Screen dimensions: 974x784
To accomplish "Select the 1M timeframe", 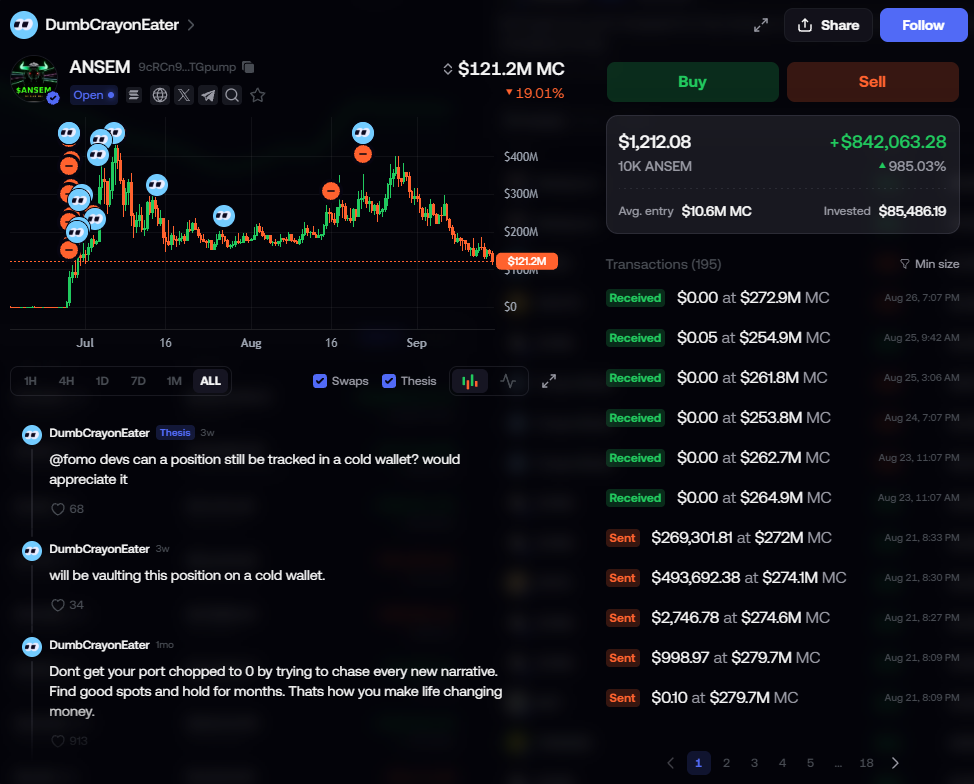I will coord(174,381).
